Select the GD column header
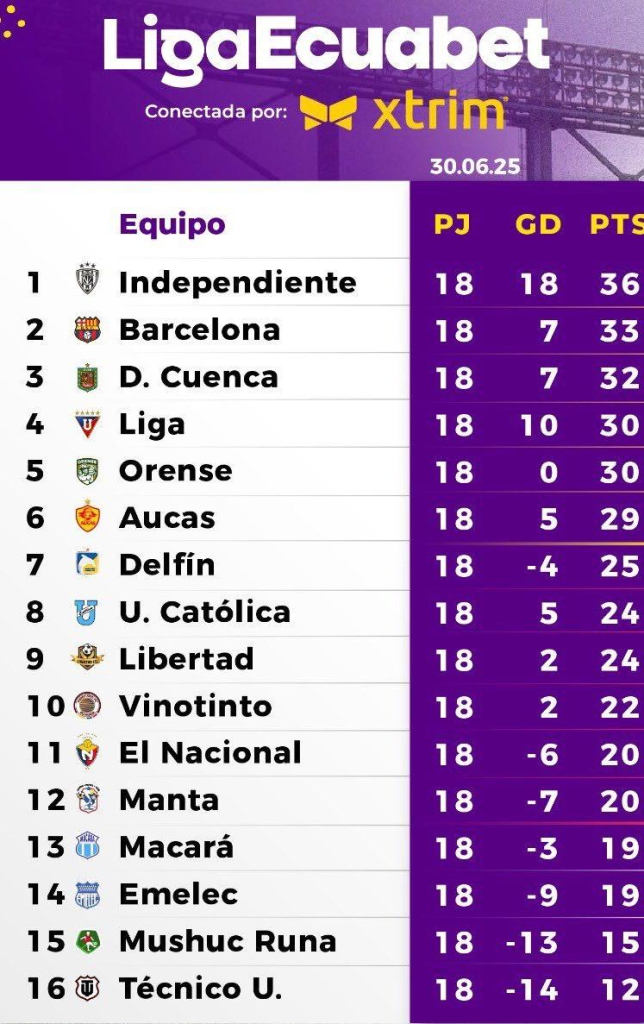The height and width of the screenshot is (1024, 644). (x=538, y=225)
